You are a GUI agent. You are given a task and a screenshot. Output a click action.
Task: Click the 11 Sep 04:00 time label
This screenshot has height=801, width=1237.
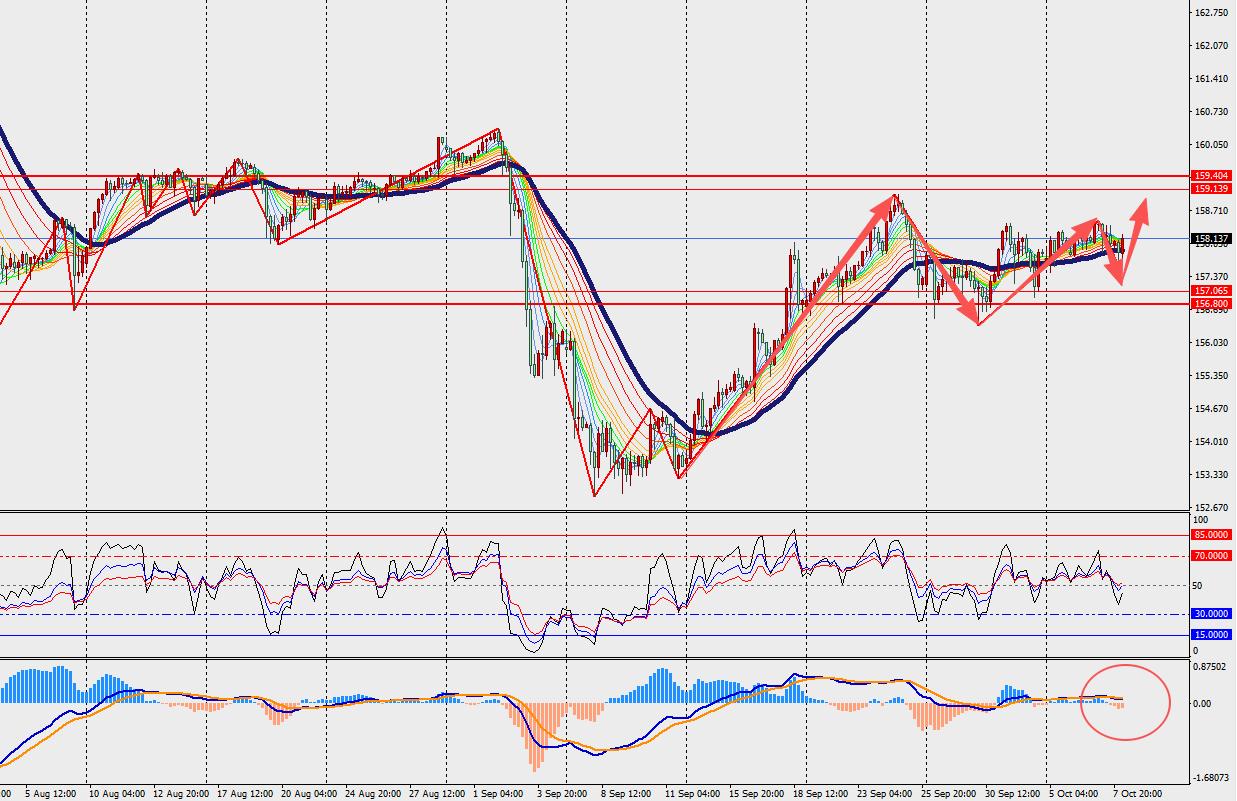692,793
